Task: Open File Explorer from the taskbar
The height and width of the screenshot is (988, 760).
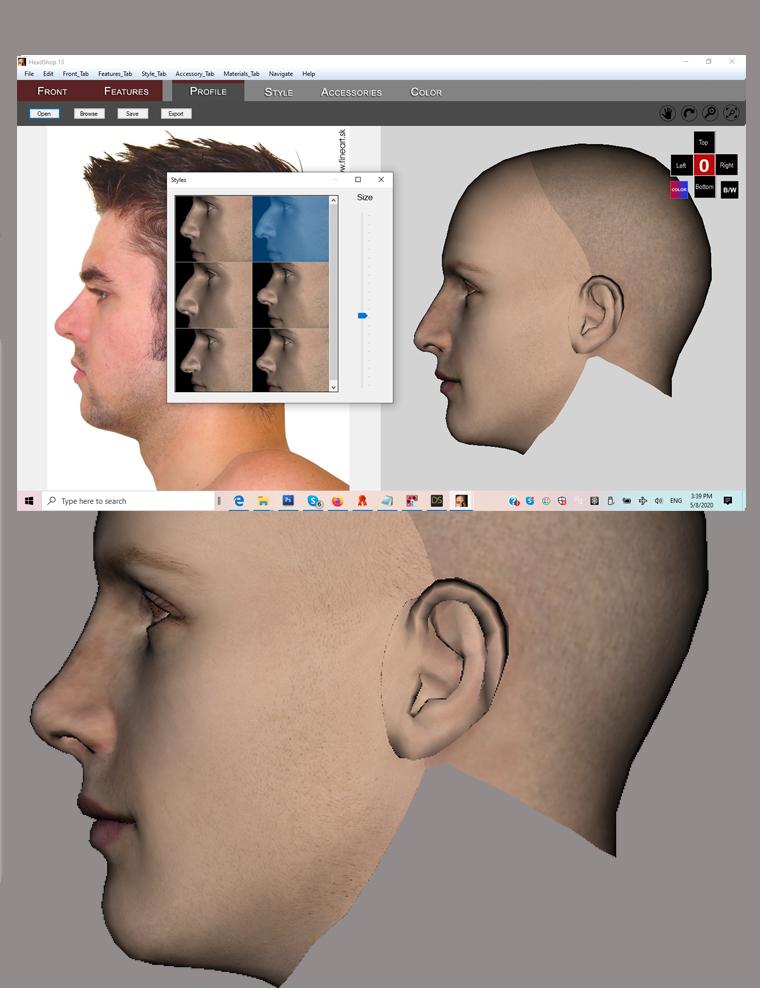Action: 263,501
